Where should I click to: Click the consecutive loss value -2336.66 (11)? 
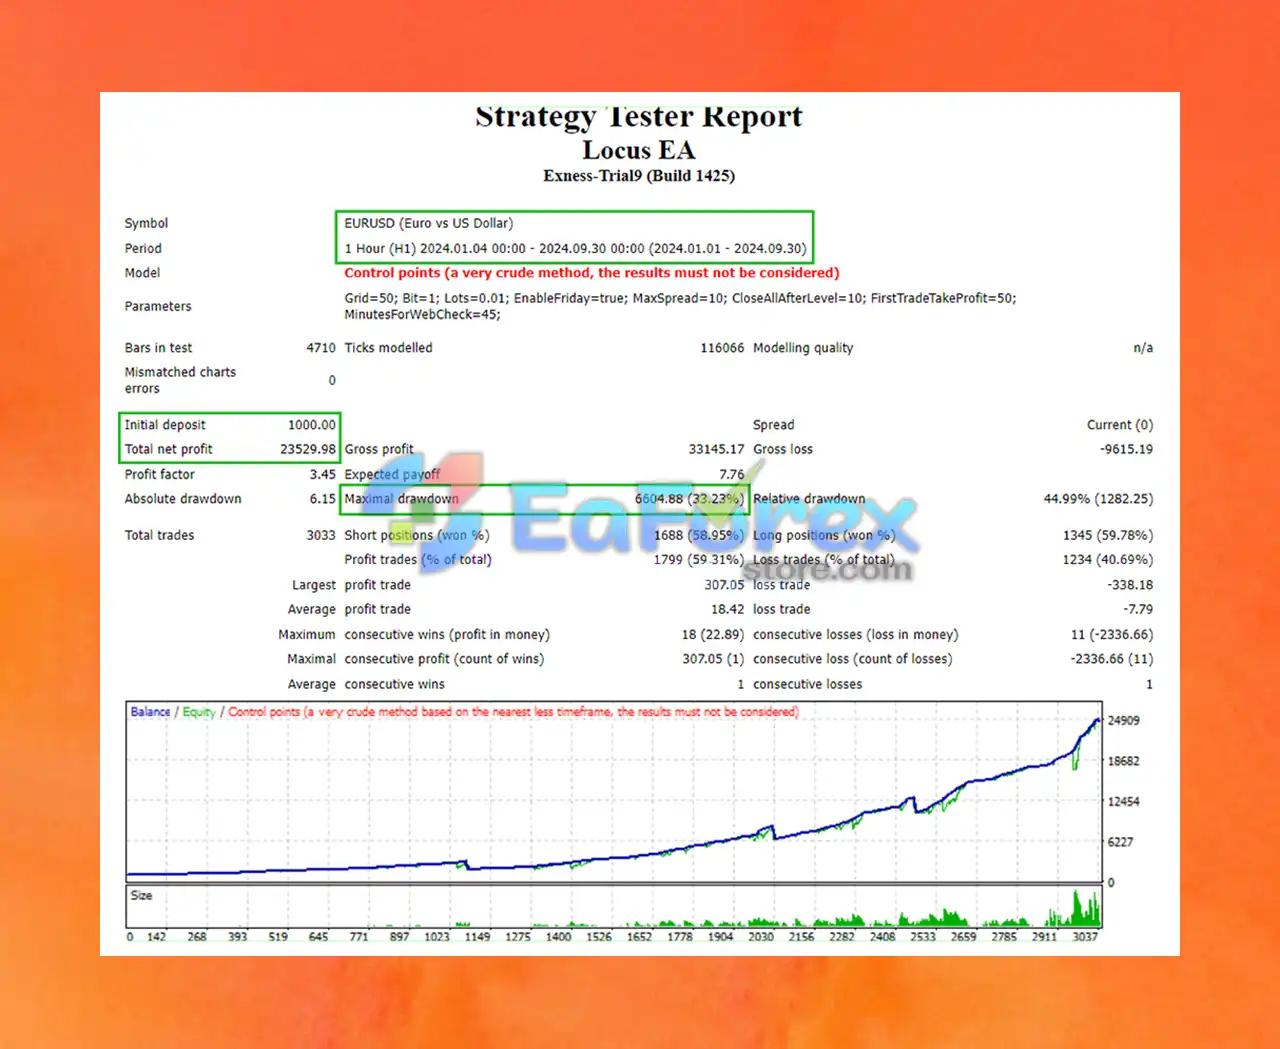pyautogui.click(x=1112, y=659)
